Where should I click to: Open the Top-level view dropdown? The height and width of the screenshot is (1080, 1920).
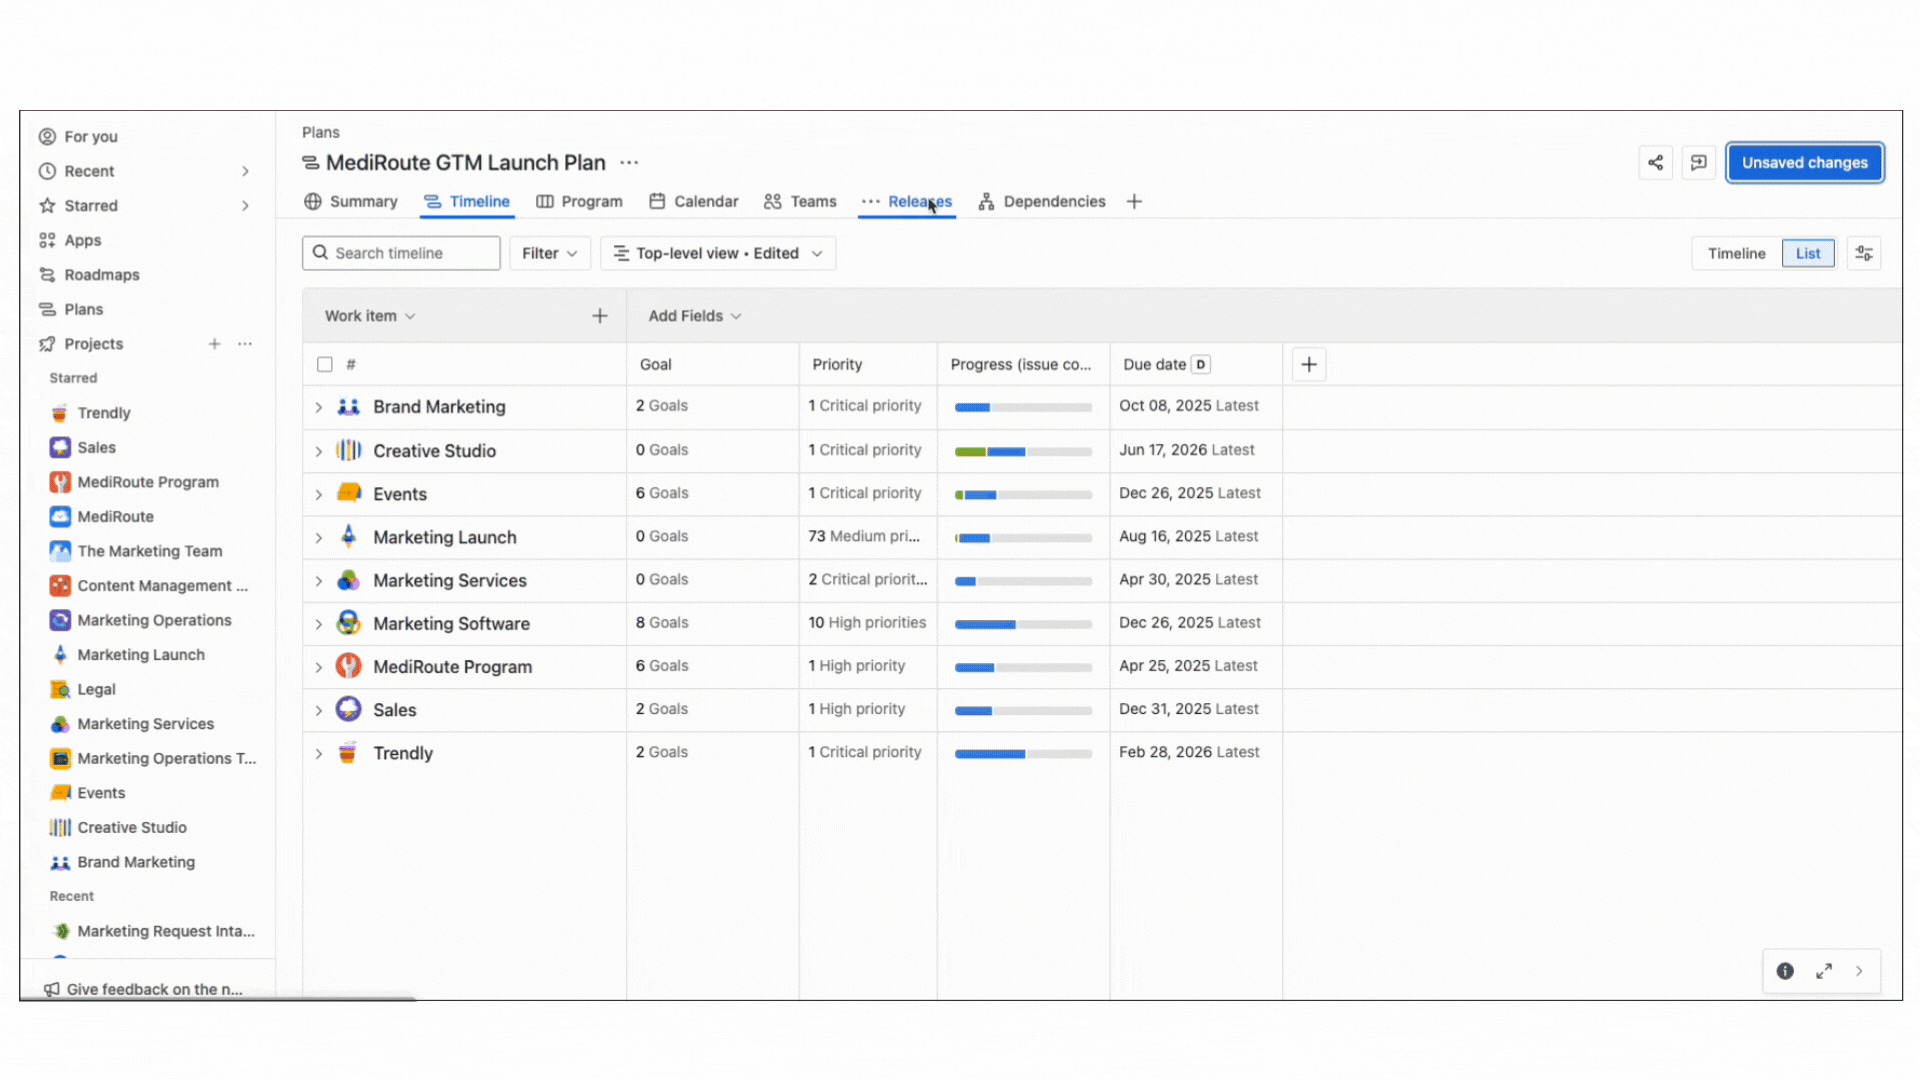click(717, 253)
